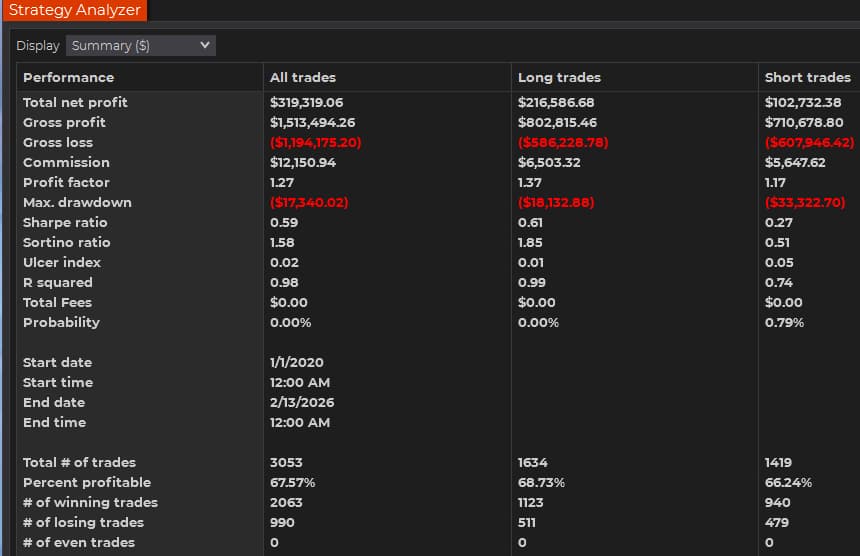Image resolution: width=860 pixels, height=556 pixels.
Task: Click Long profit factor 1.37
Action: (x=530, y=183)
